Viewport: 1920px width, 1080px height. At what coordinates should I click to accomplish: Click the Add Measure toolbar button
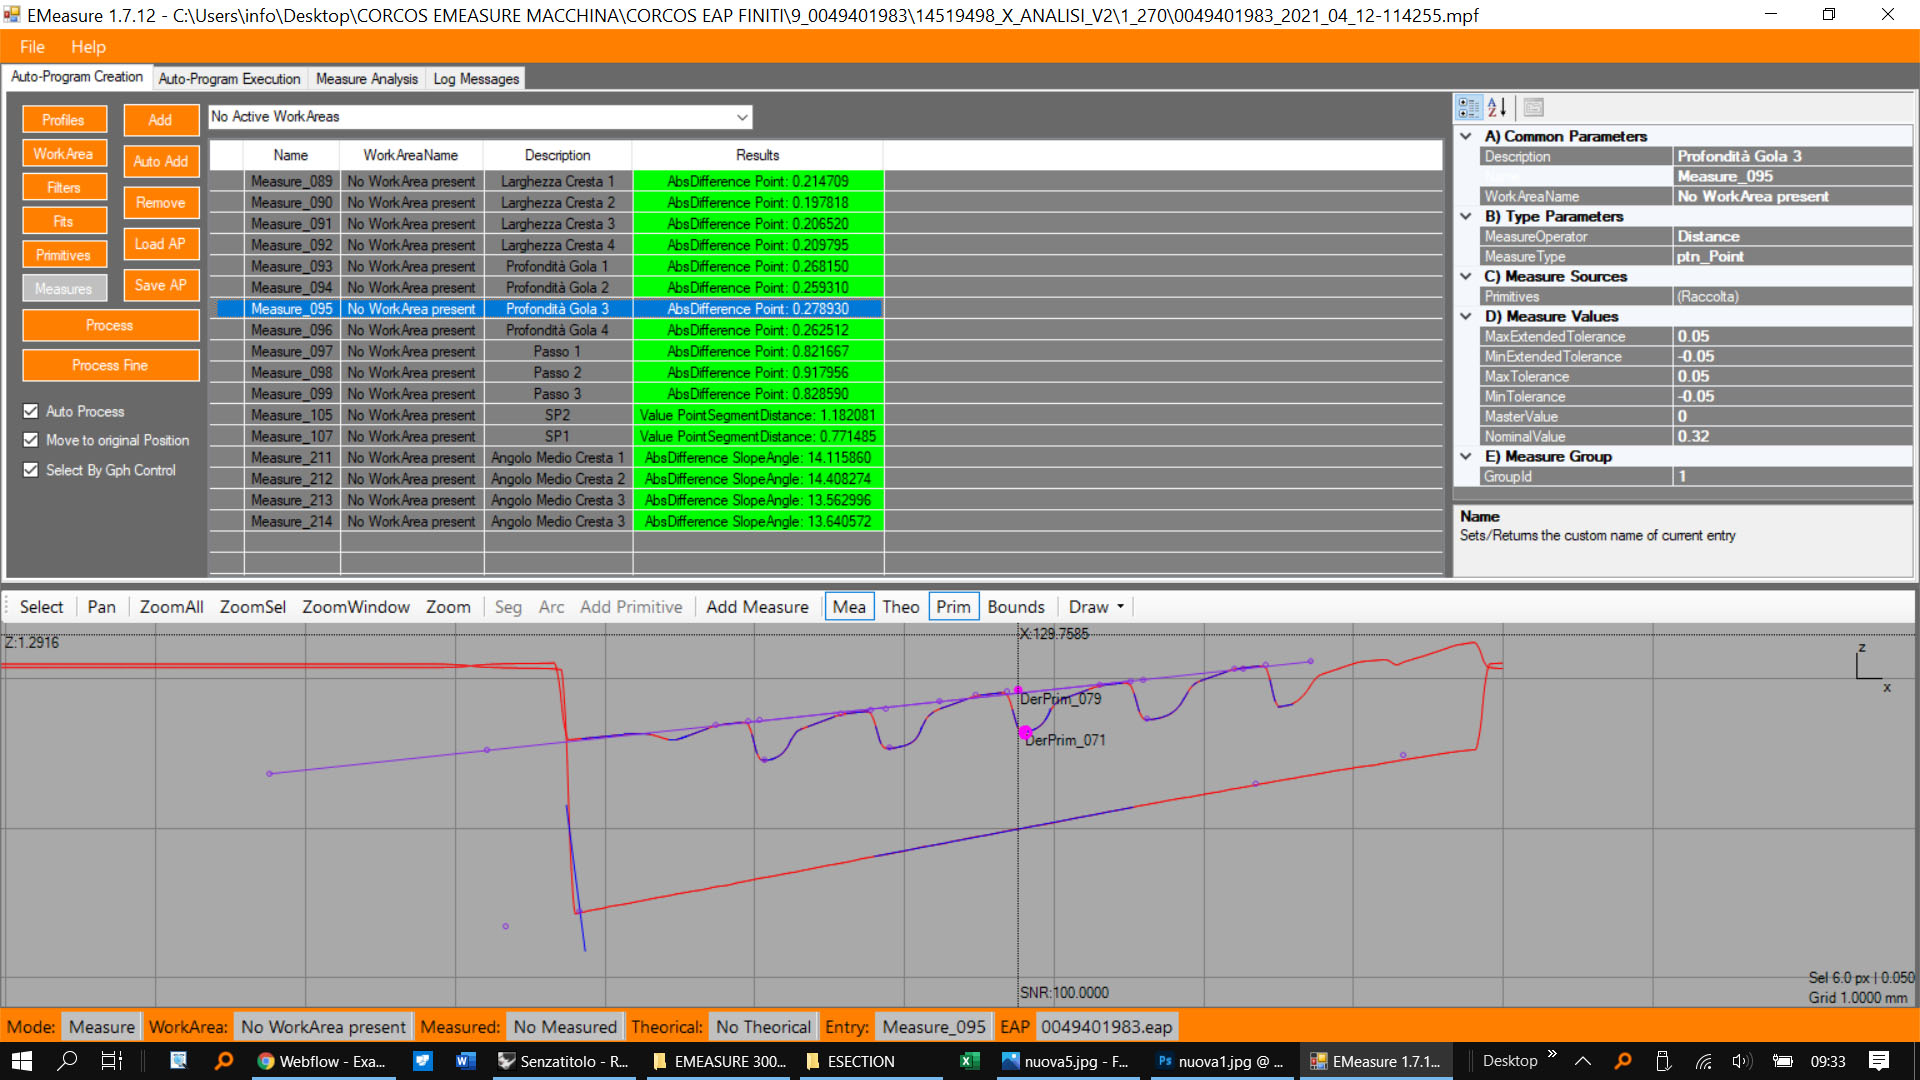757,607
